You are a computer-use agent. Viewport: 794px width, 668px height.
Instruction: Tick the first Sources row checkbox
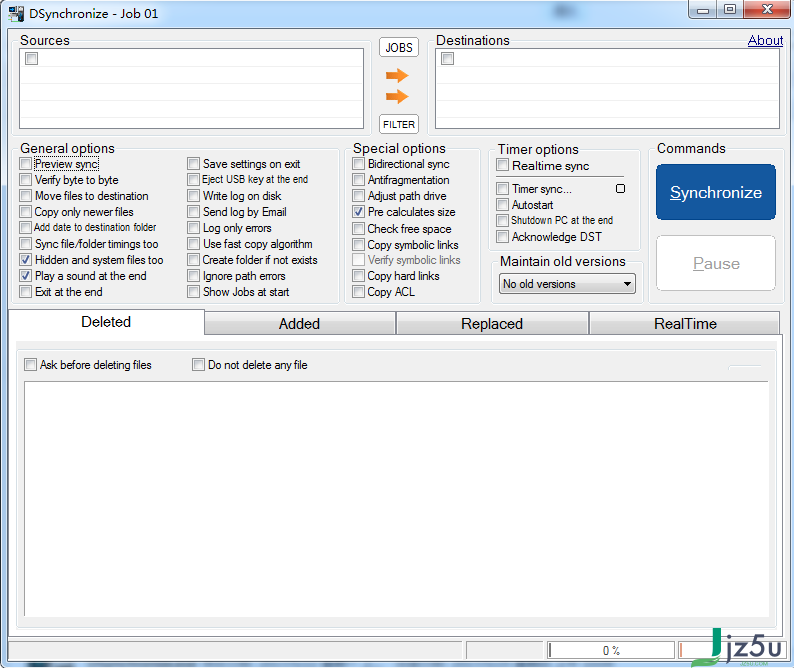click(31, 59)
